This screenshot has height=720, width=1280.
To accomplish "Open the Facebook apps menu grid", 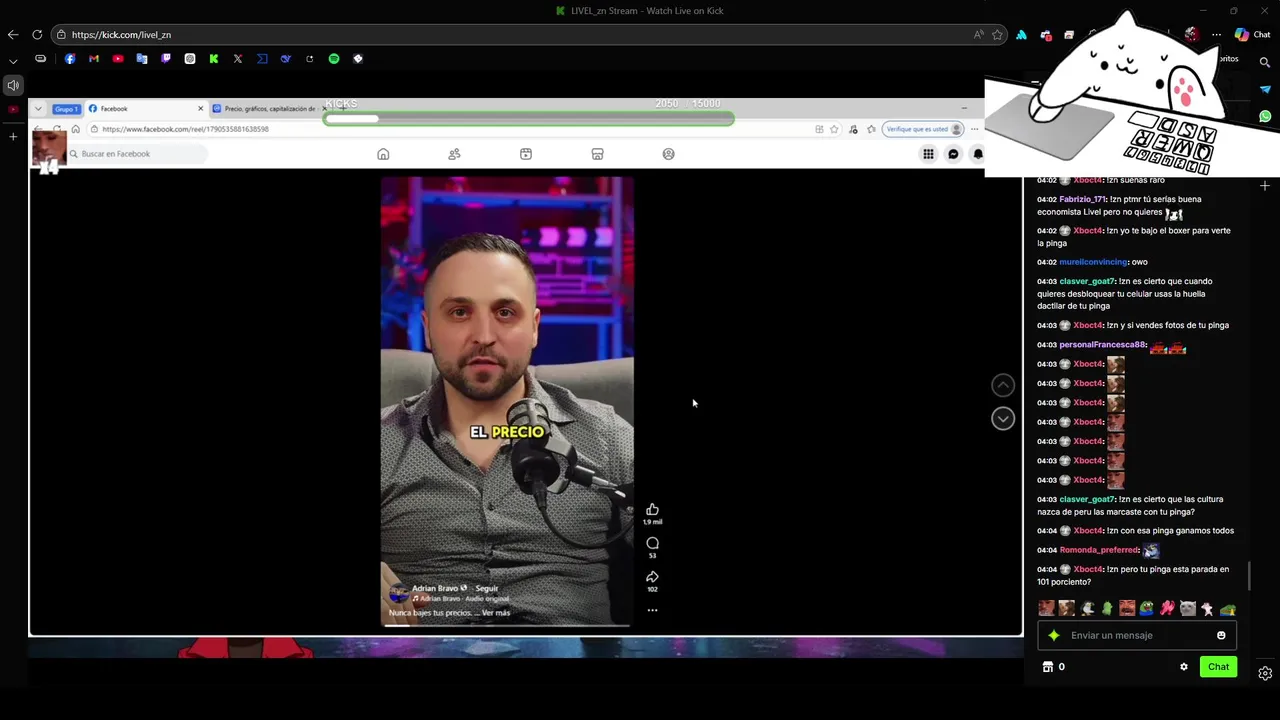I will pyautogui.click(x=928, y=154).
